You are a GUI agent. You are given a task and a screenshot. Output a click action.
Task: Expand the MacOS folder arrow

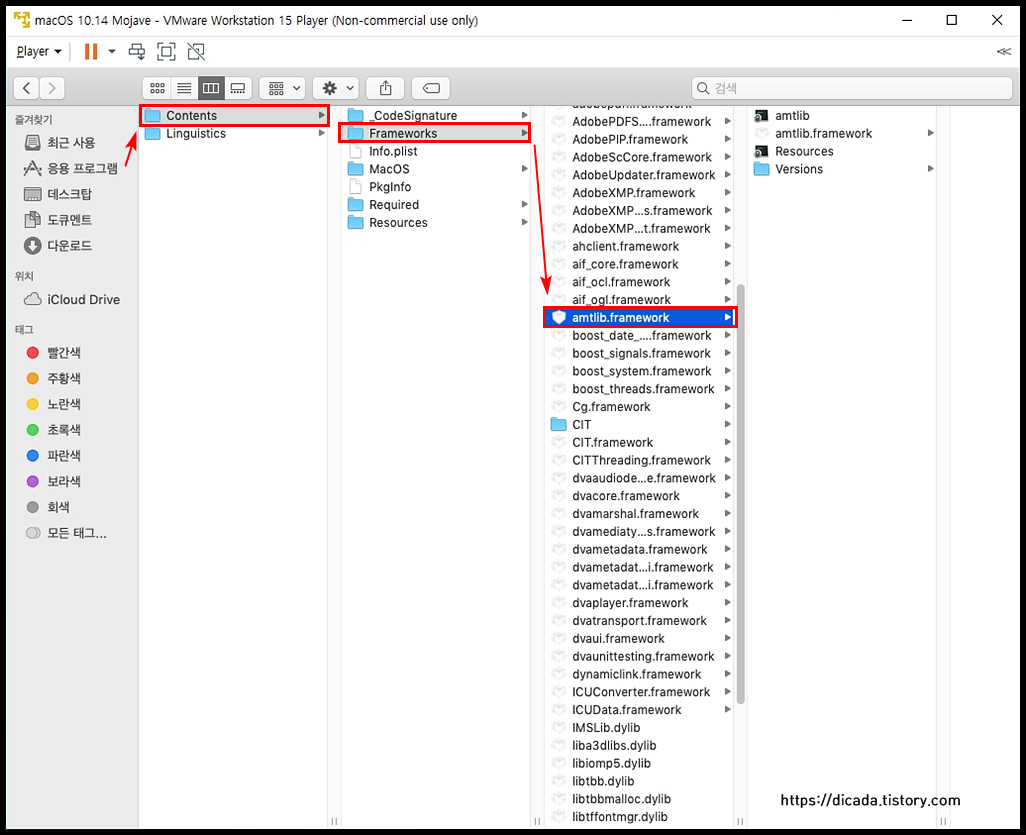point(524,169)
